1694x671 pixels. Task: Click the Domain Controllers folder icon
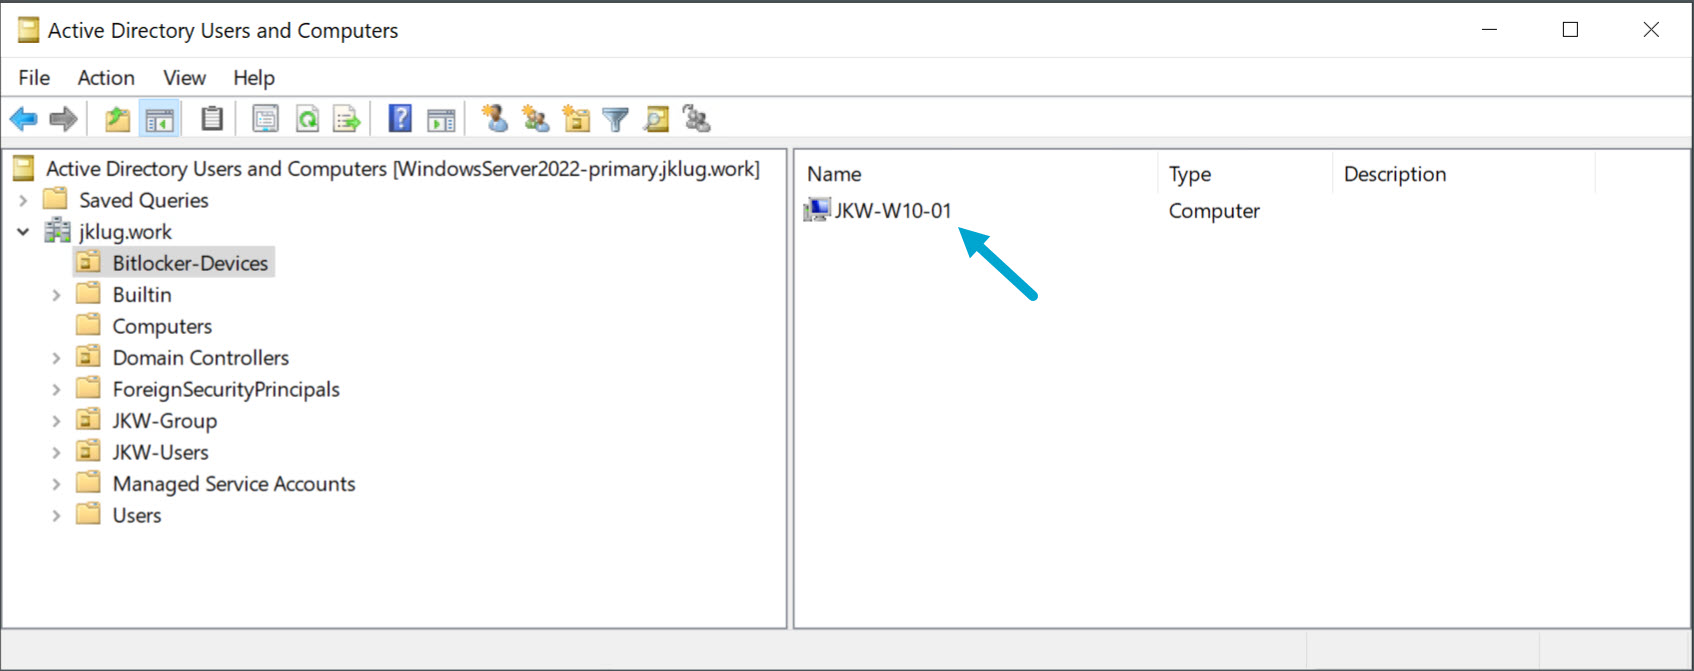[x=89, y=357]
